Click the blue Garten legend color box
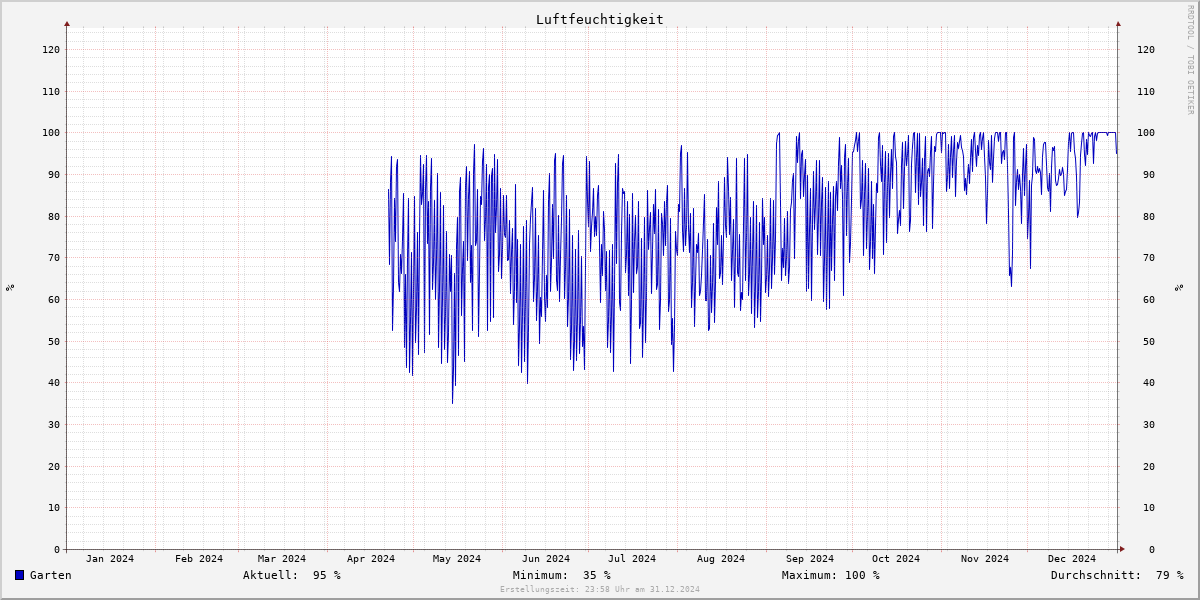This screenshot has width=1200, height=600. click(x=19, y=575)
